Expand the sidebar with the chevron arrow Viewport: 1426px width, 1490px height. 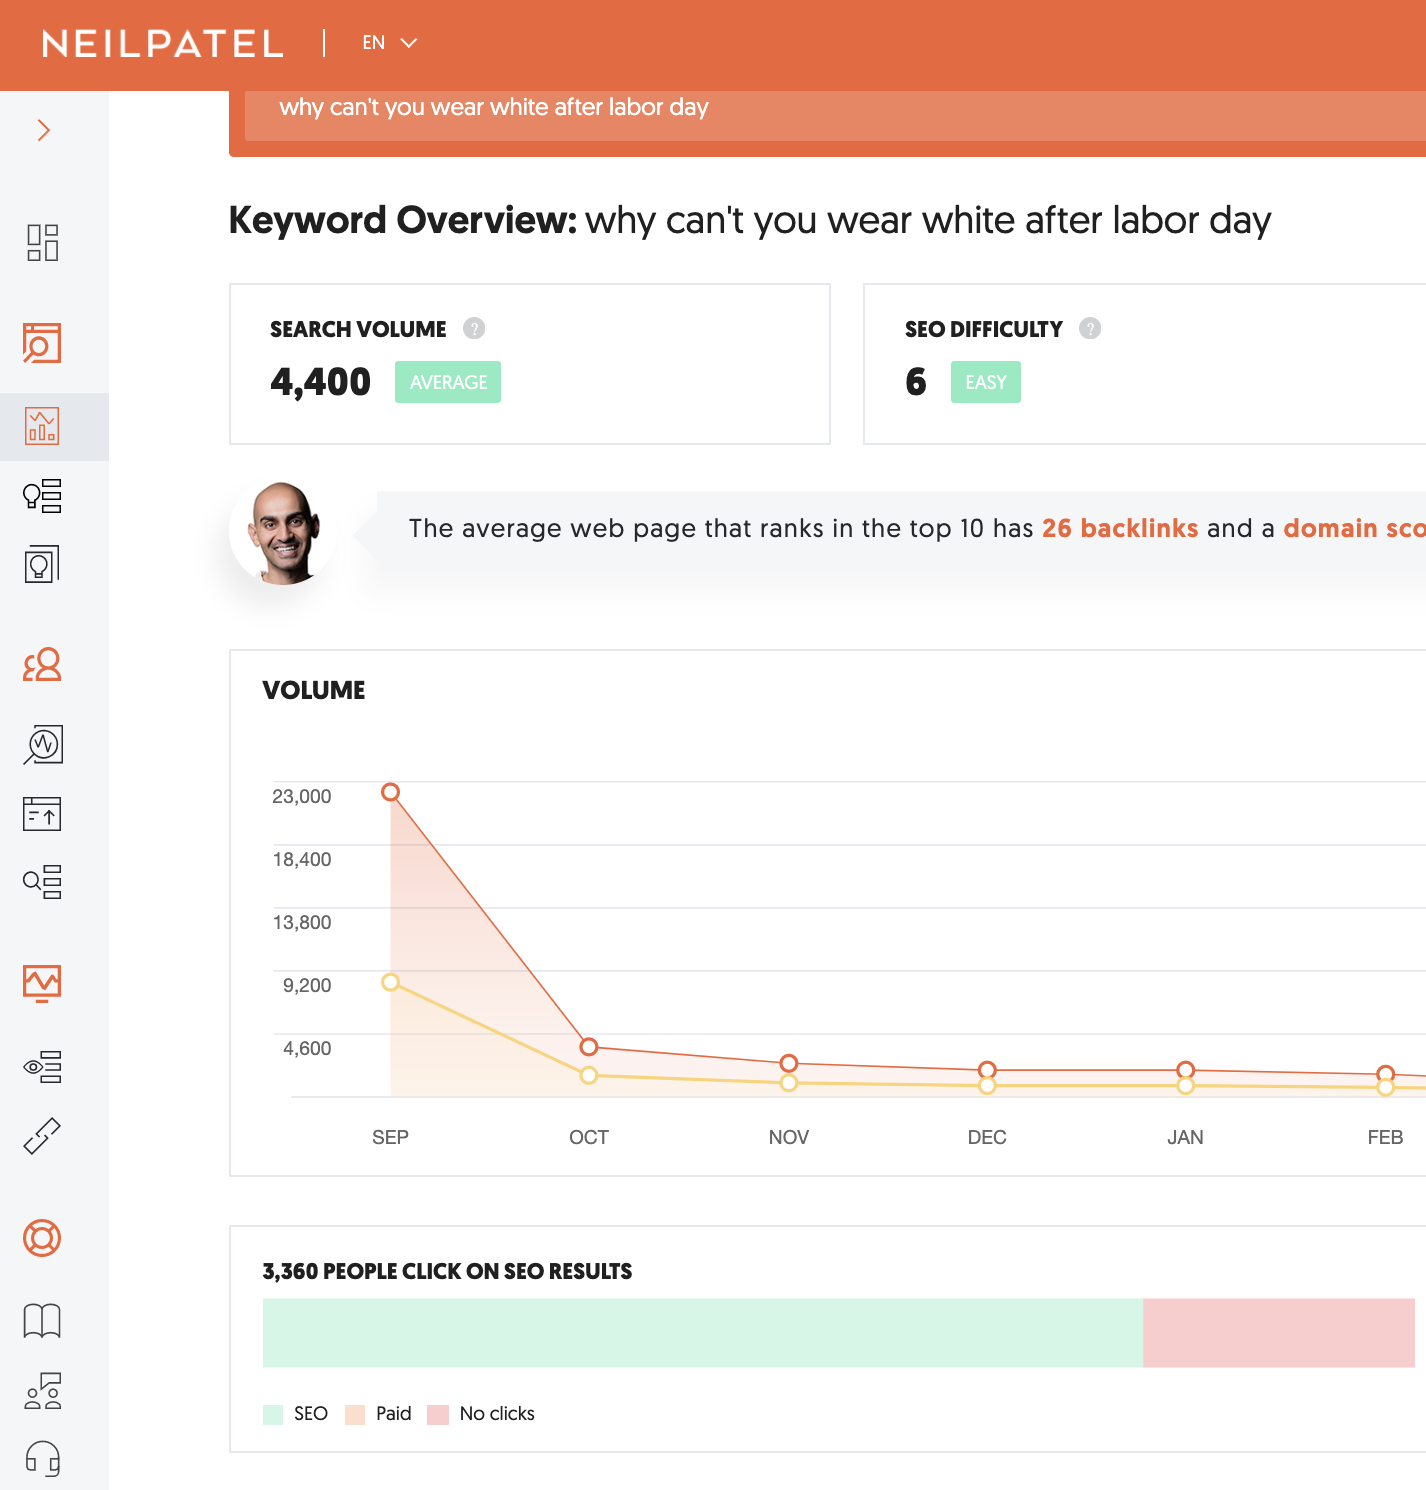pyautogui.click(x=43, y=130)
